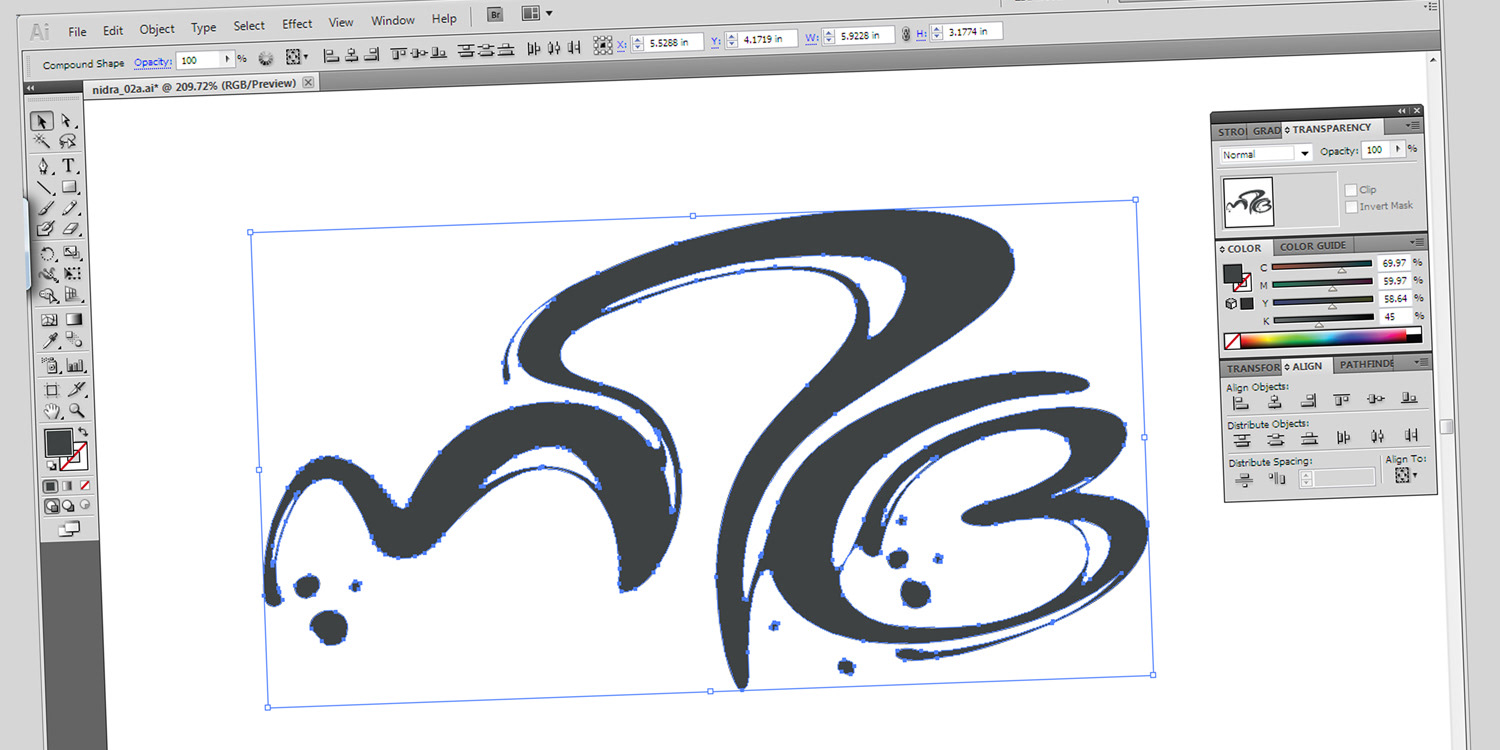Activate the Paintbrush tool

point(44,208)
